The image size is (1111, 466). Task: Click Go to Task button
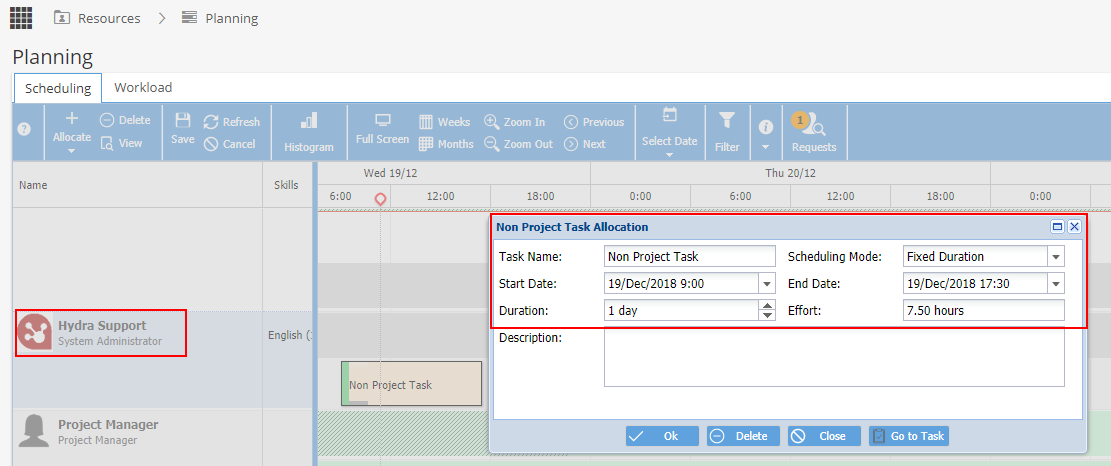click(x=908, y=436)
